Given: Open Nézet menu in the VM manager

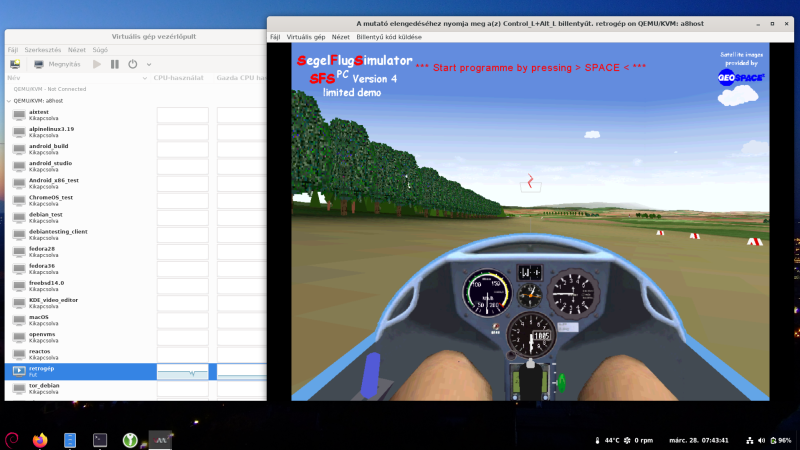Looking at the screenshot, I should [x=77, y=50].
